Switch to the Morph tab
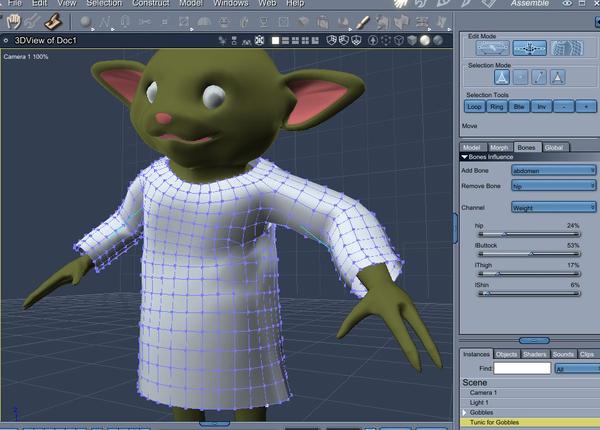This screenshot has width=600, height=430. (499, 147)
